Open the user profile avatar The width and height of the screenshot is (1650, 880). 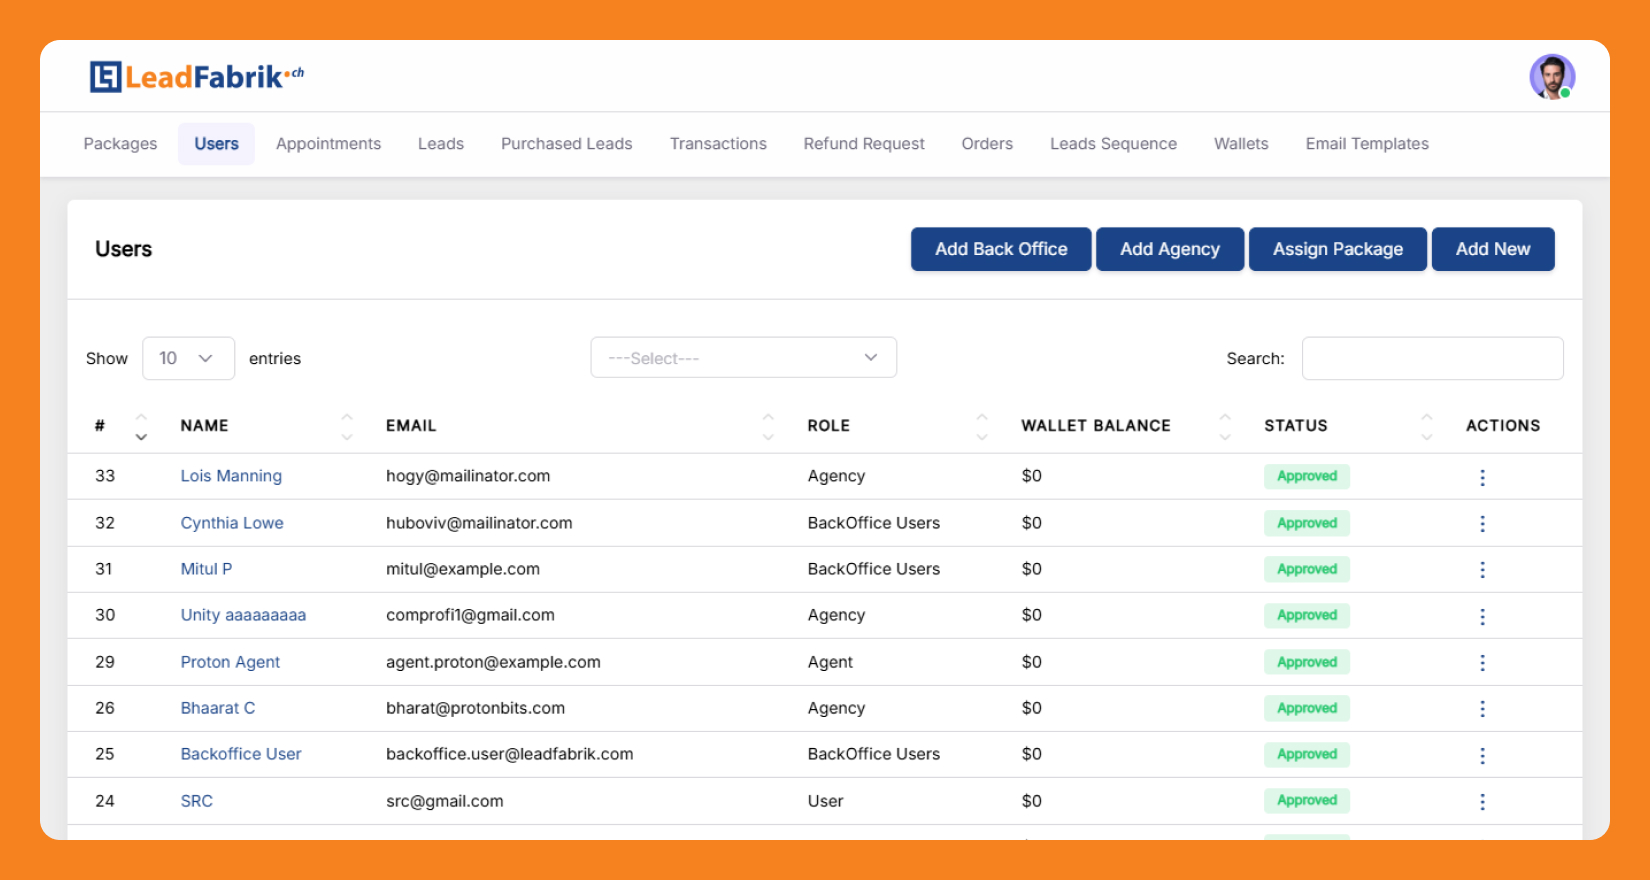point(1551,77)
